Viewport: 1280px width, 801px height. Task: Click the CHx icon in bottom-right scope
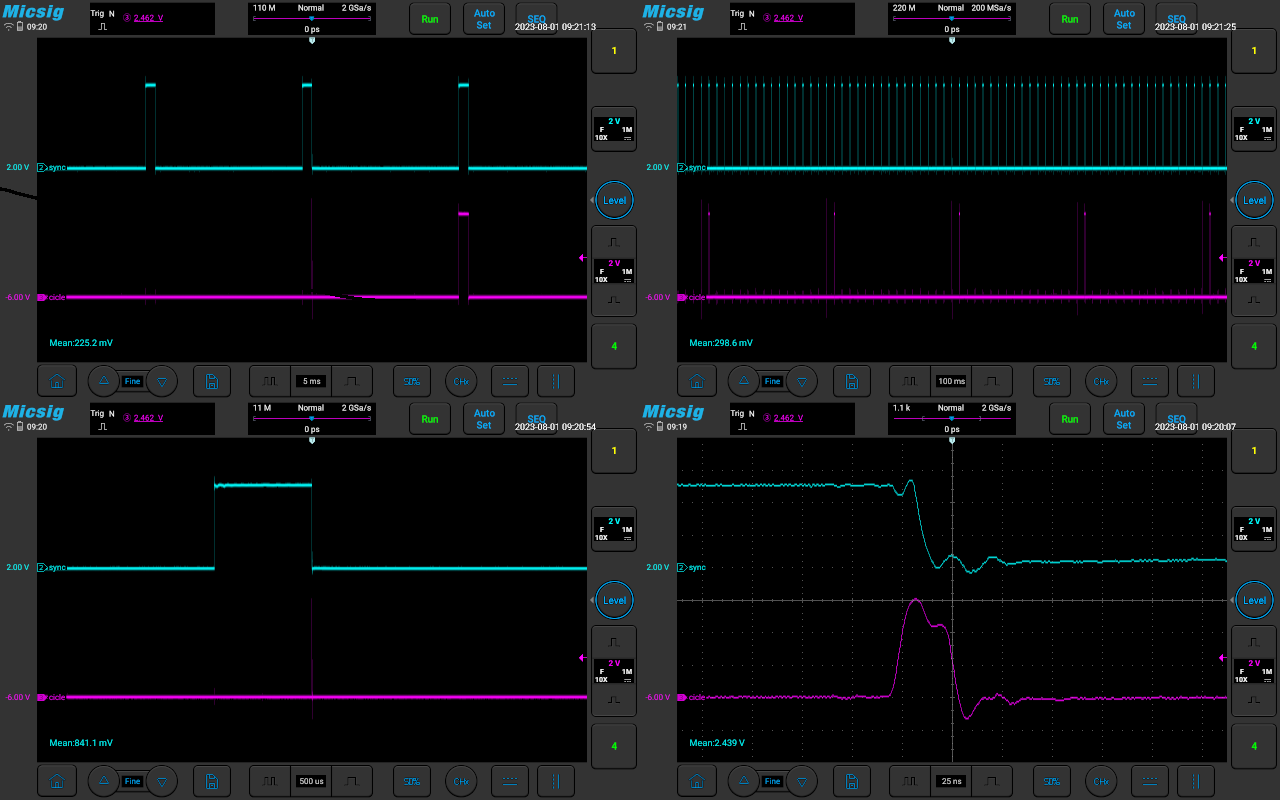click(x=1100, y=781)
